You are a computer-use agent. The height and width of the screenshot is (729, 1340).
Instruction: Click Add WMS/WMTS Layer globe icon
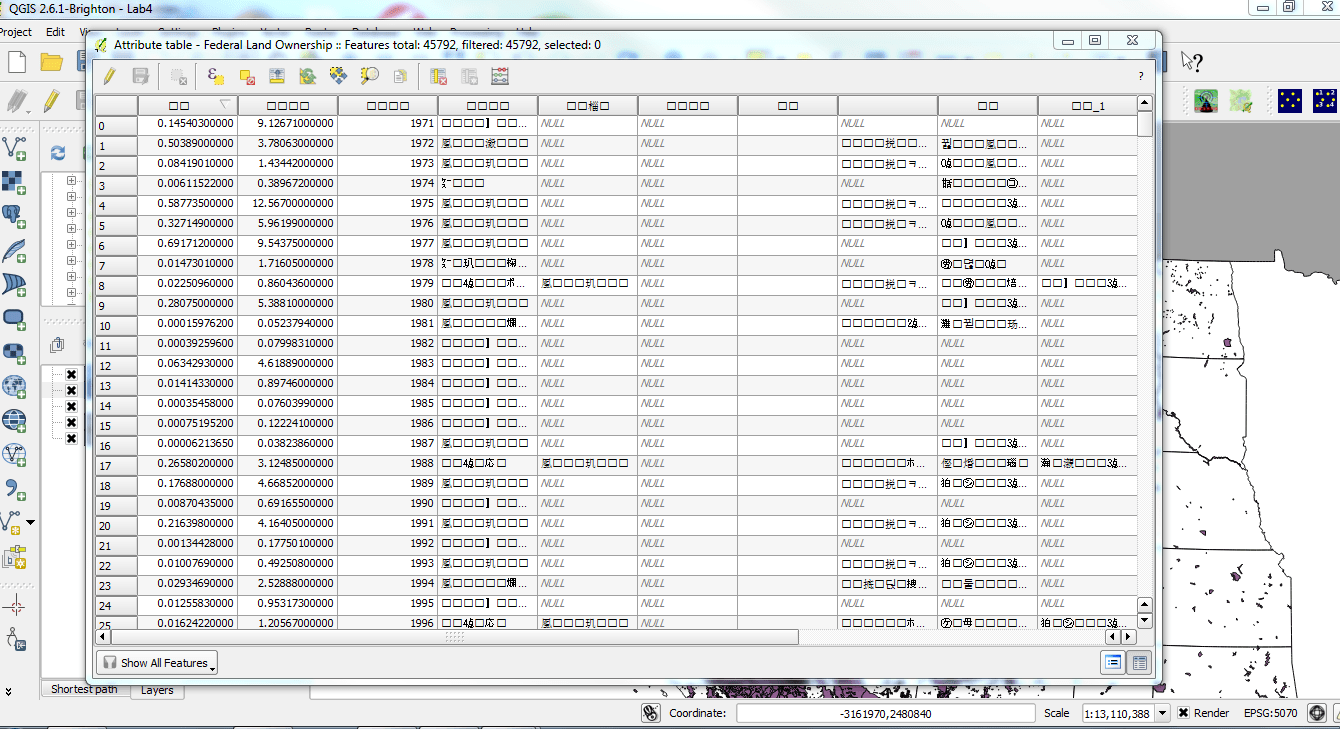click(14, 386)
